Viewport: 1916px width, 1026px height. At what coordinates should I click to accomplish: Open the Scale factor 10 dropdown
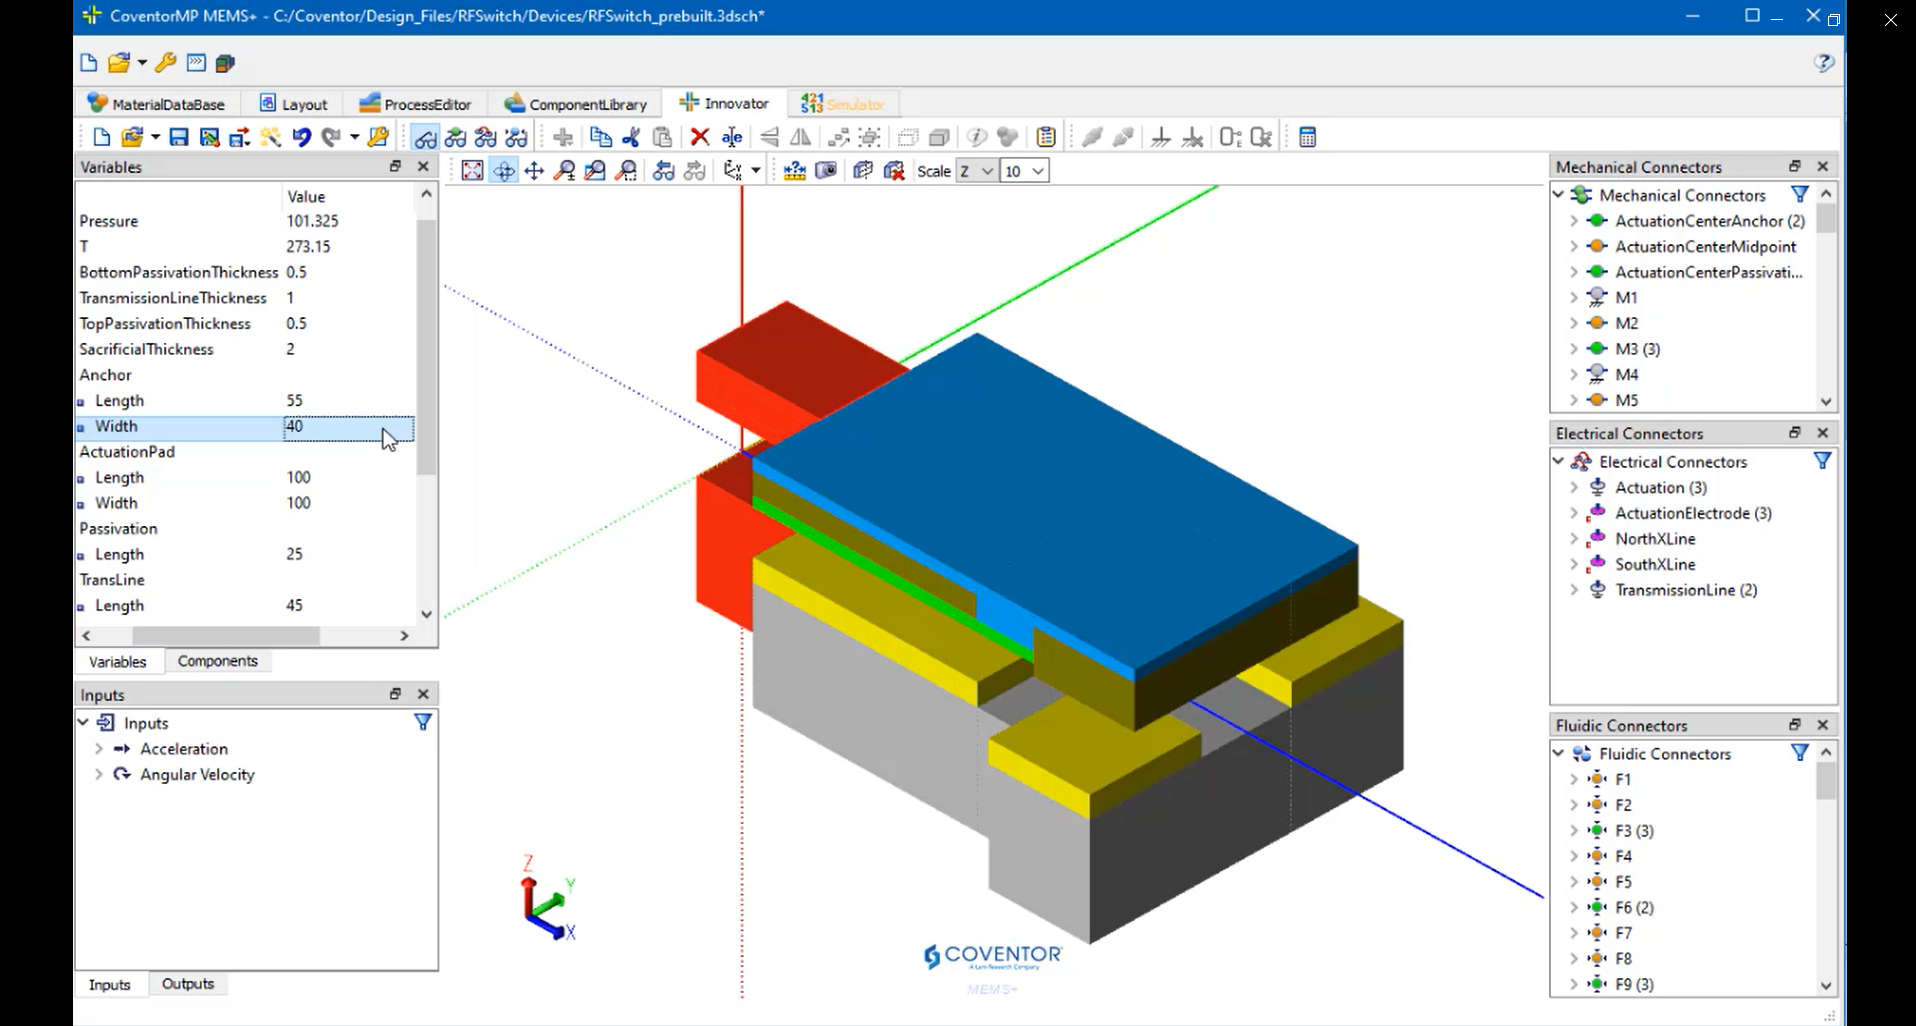1025,171
